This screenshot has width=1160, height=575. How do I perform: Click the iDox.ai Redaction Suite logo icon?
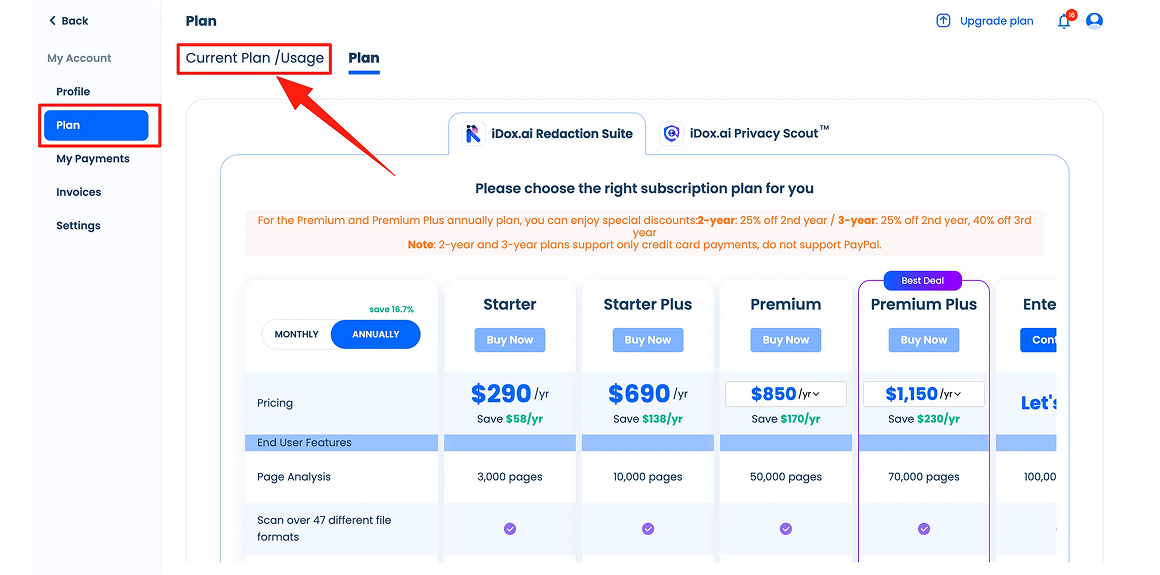(473, 133)
